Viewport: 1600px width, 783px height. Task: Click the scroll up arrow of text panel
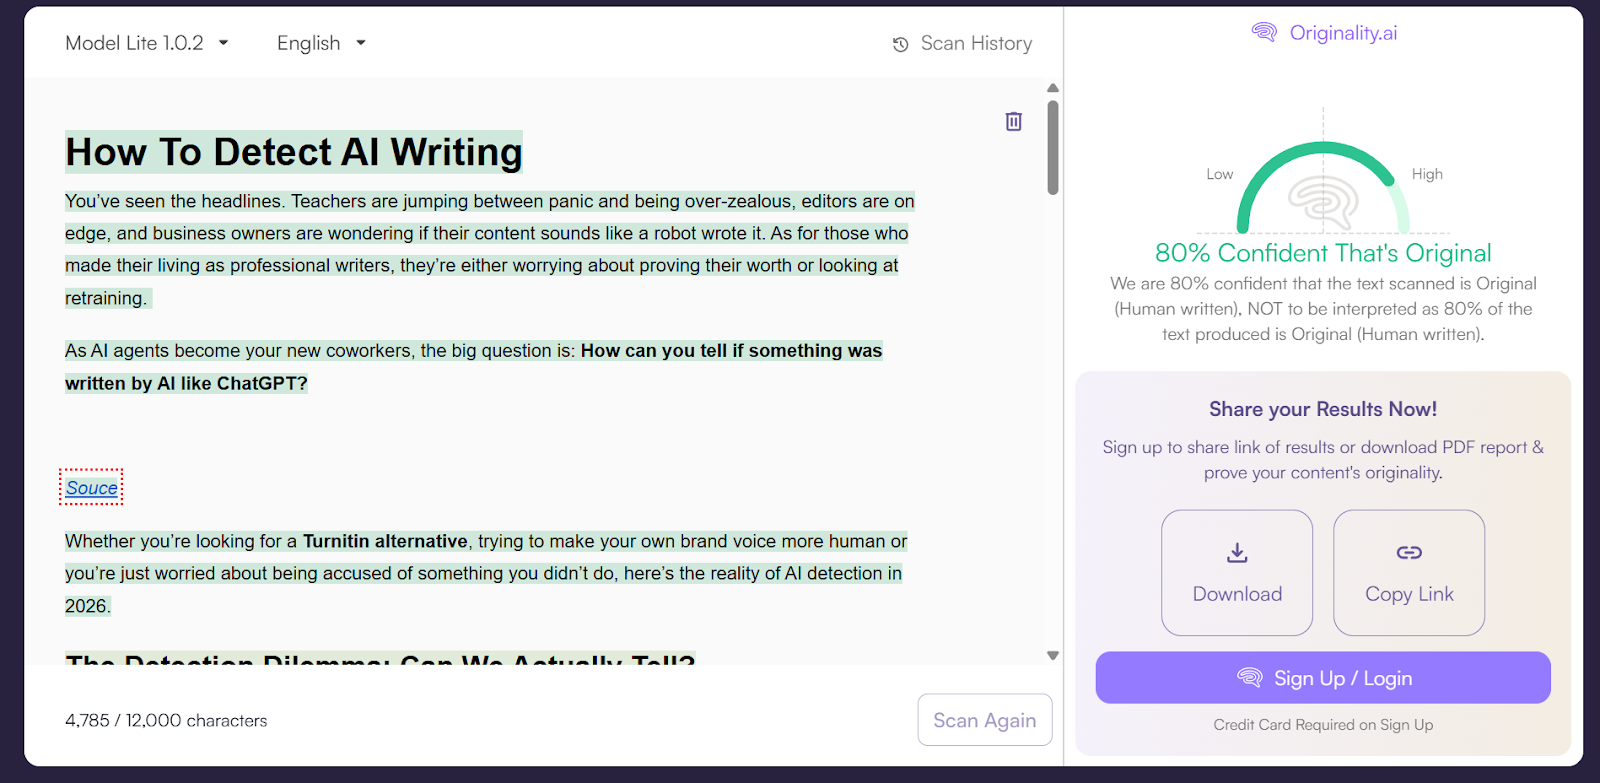1053,88
